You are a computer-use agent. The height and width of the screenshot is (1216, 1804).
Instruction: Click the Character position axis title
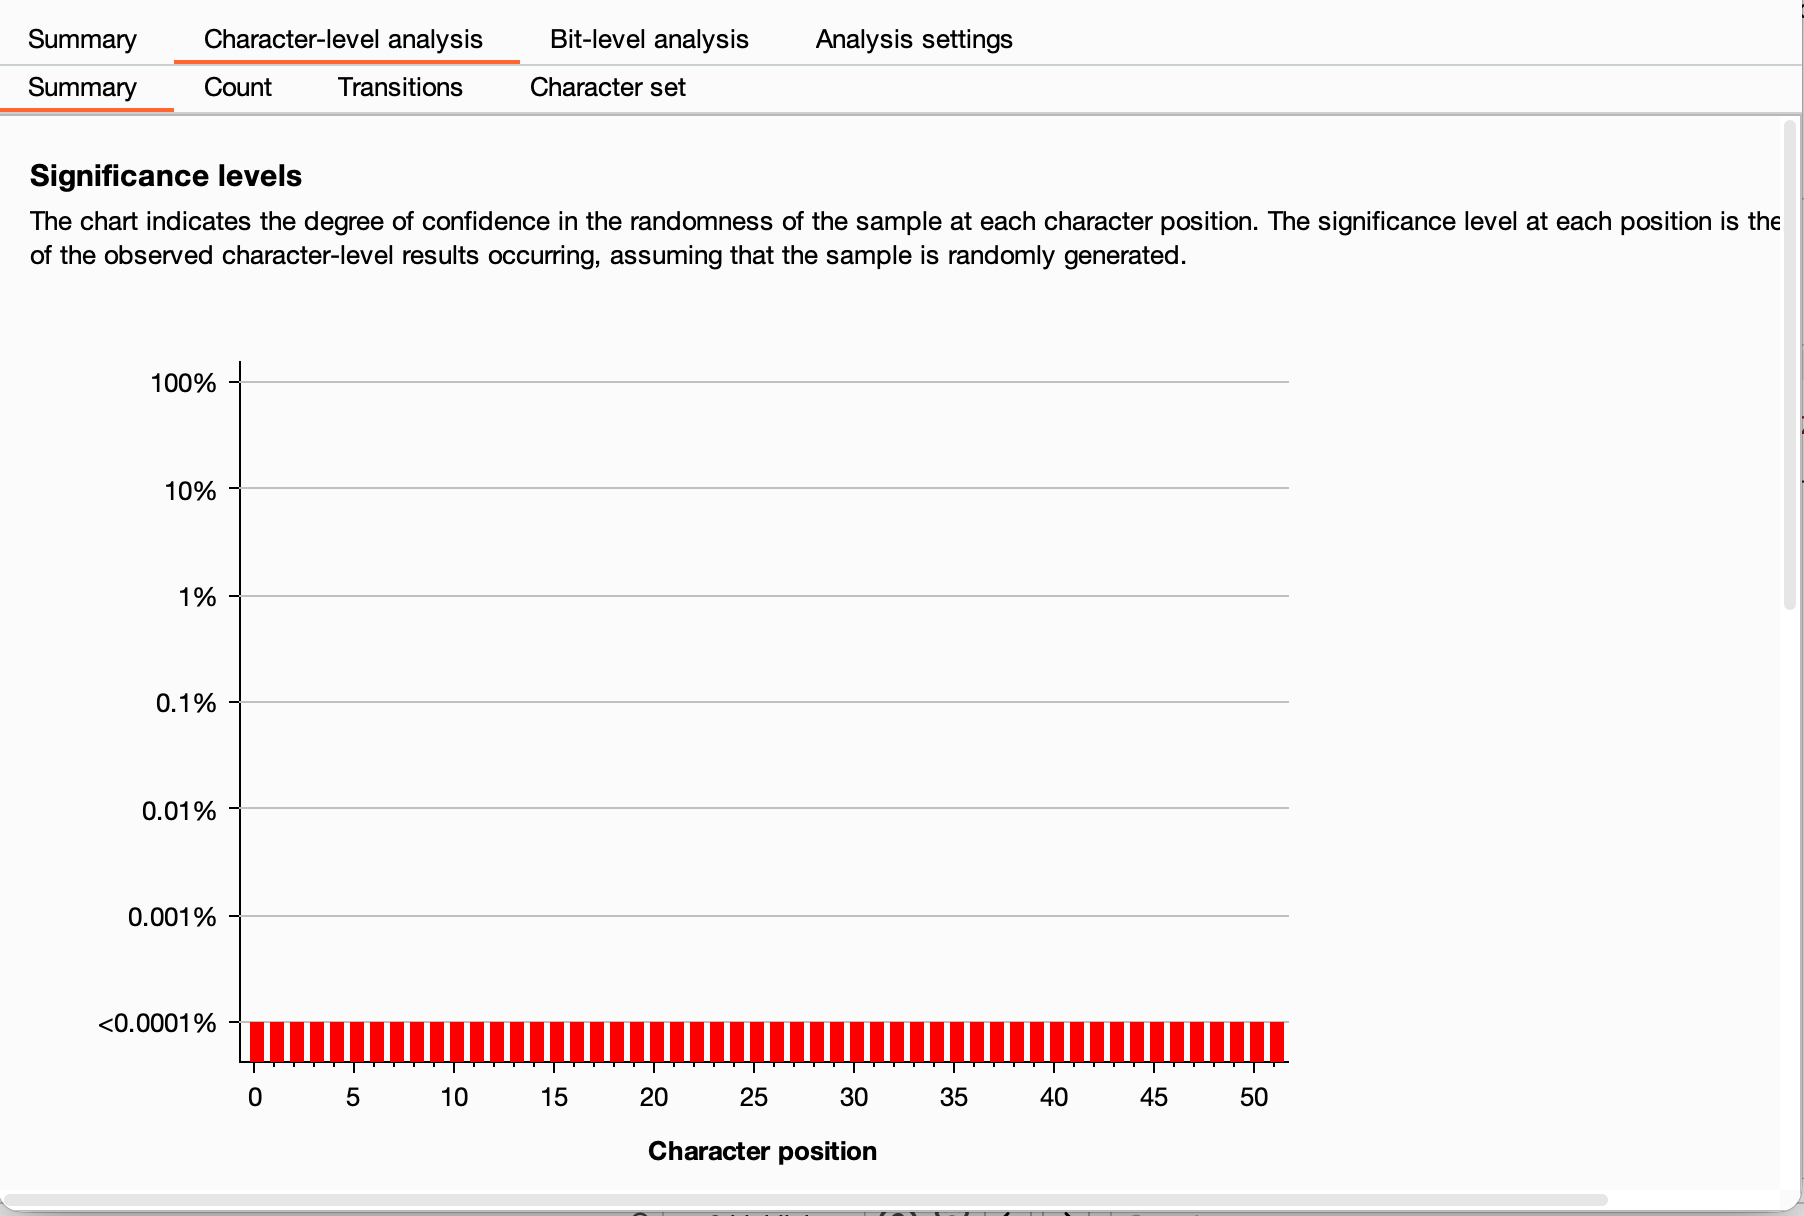coord(762,1151)
